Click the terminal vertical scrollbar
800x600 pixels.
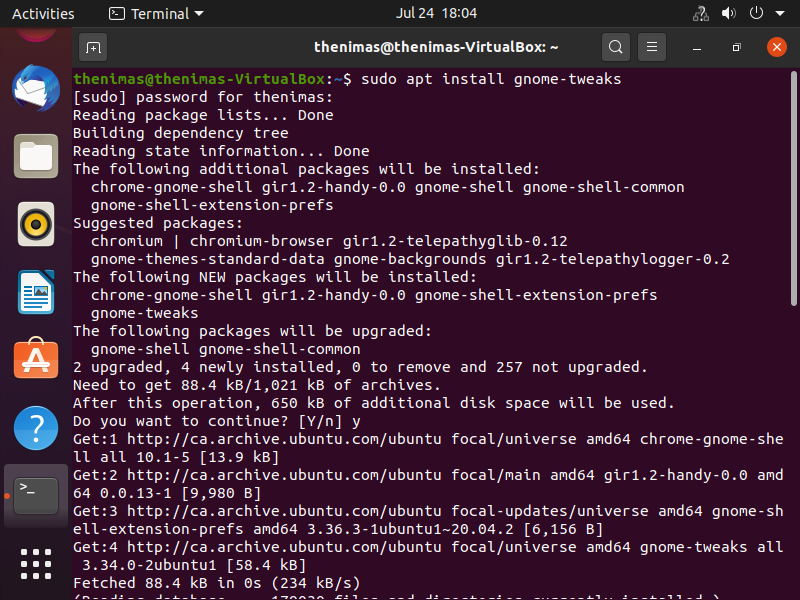pyautogui.click(x=793, y=188)
